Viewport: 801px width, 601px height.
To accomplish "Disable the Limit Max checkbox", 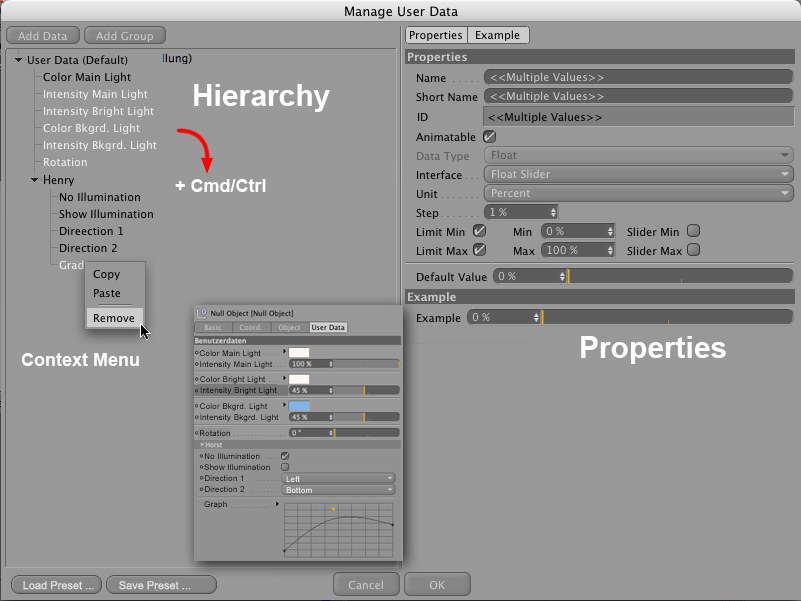I will click(479, 250).
